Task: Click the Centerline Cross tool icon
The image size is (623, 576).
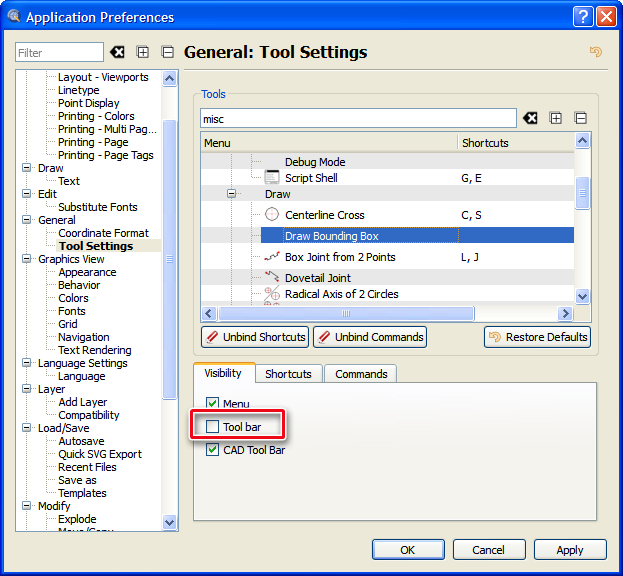Action: pos(272,215)
